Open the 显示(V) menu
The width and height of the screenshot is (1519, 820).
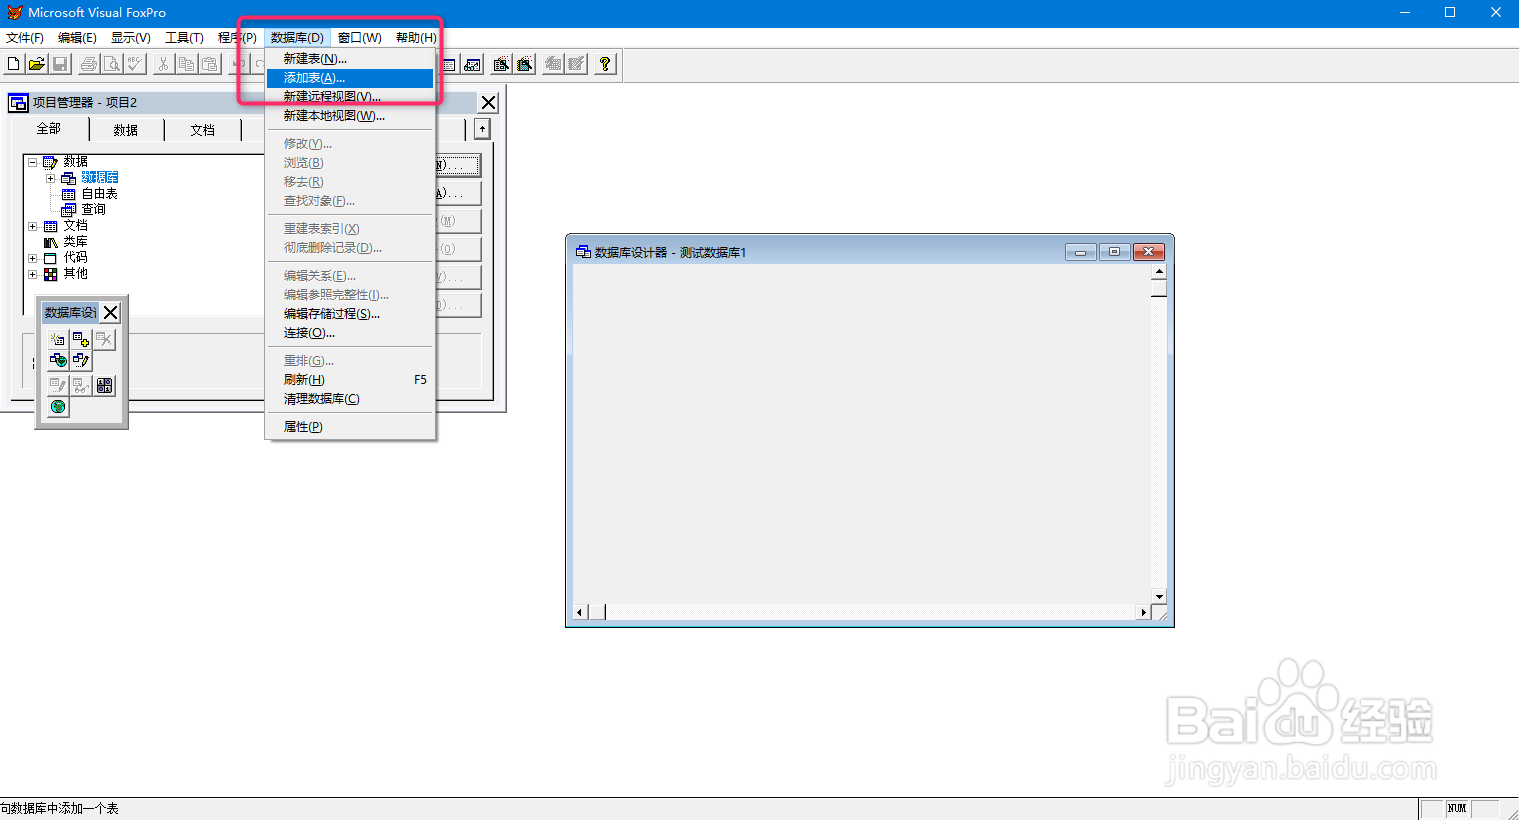click(131, 38)
